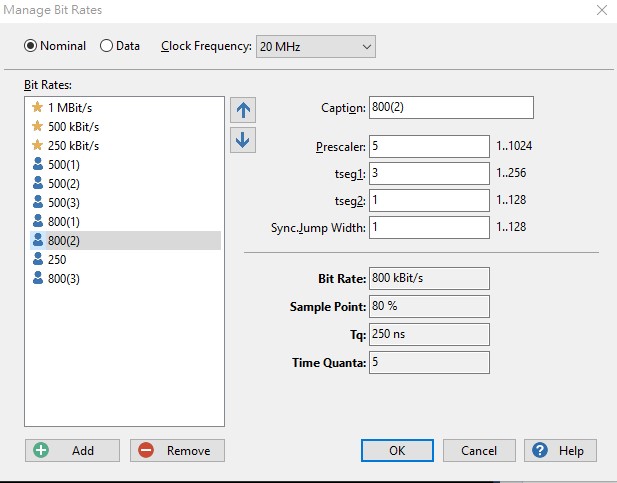Click user icon beside 800(1) entry
This screenshot has height=483, width=617.
(x=38, y=220)
